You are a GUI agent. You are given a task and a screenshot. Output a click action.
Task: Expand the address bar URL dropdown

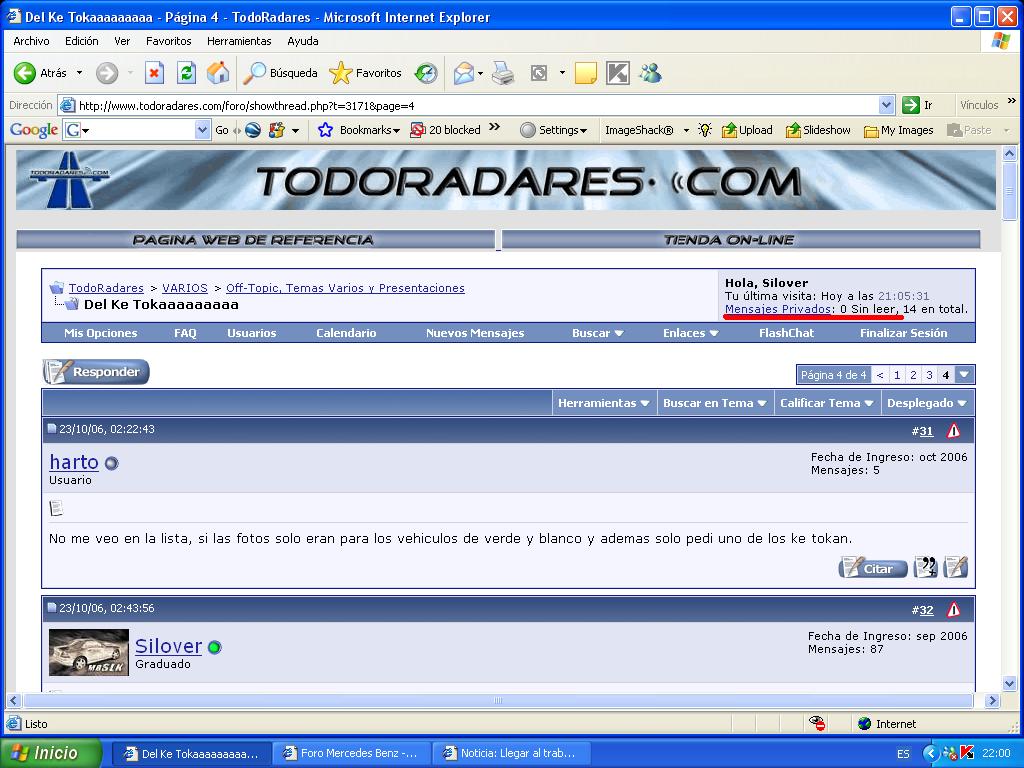(886, 105)
